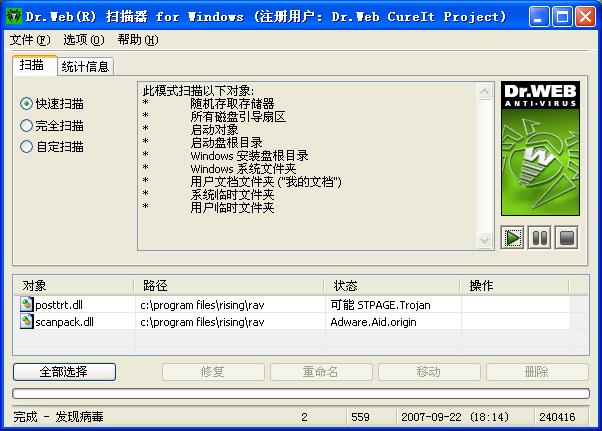Image resolution: width=602 pixels, height=431 pixels.
Task: Click the 完成 - 发现病毒 status text
Action: coord(58,417)
